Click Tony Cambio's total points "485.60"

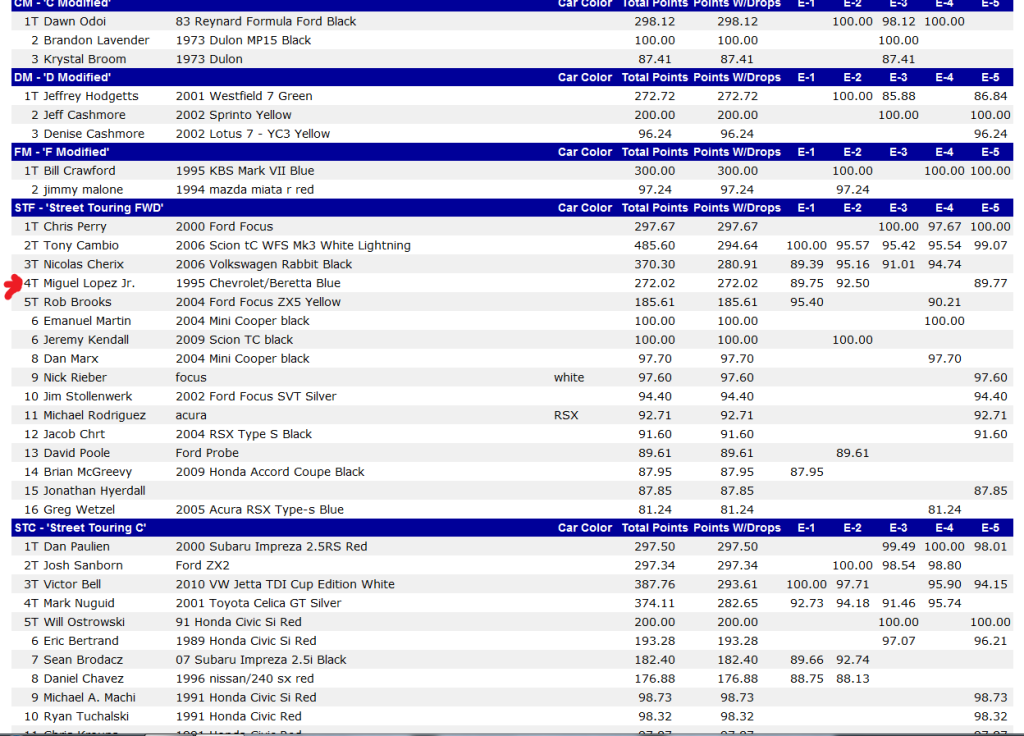coord(654,246)
